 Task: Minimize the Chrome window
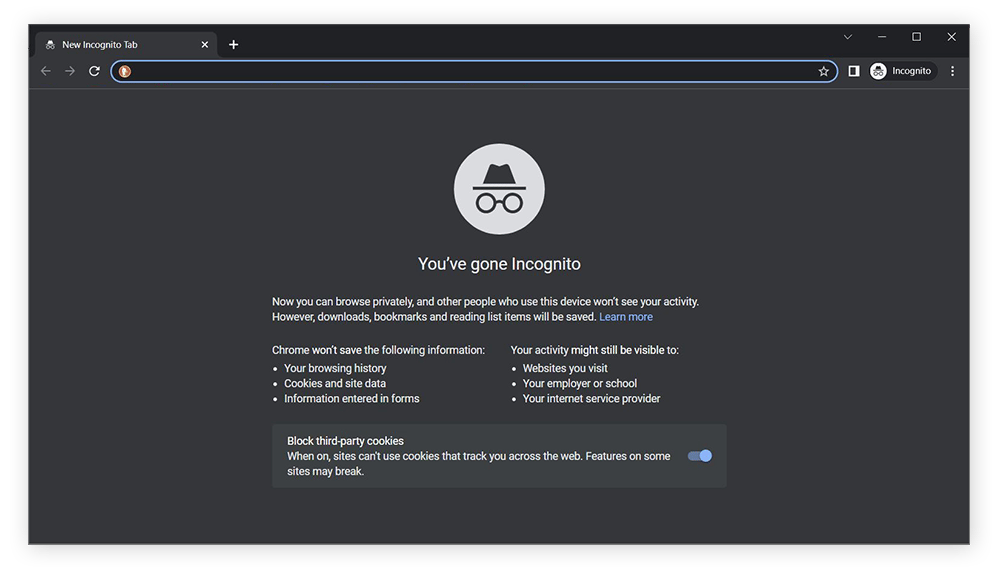click(x=882, y=37)
